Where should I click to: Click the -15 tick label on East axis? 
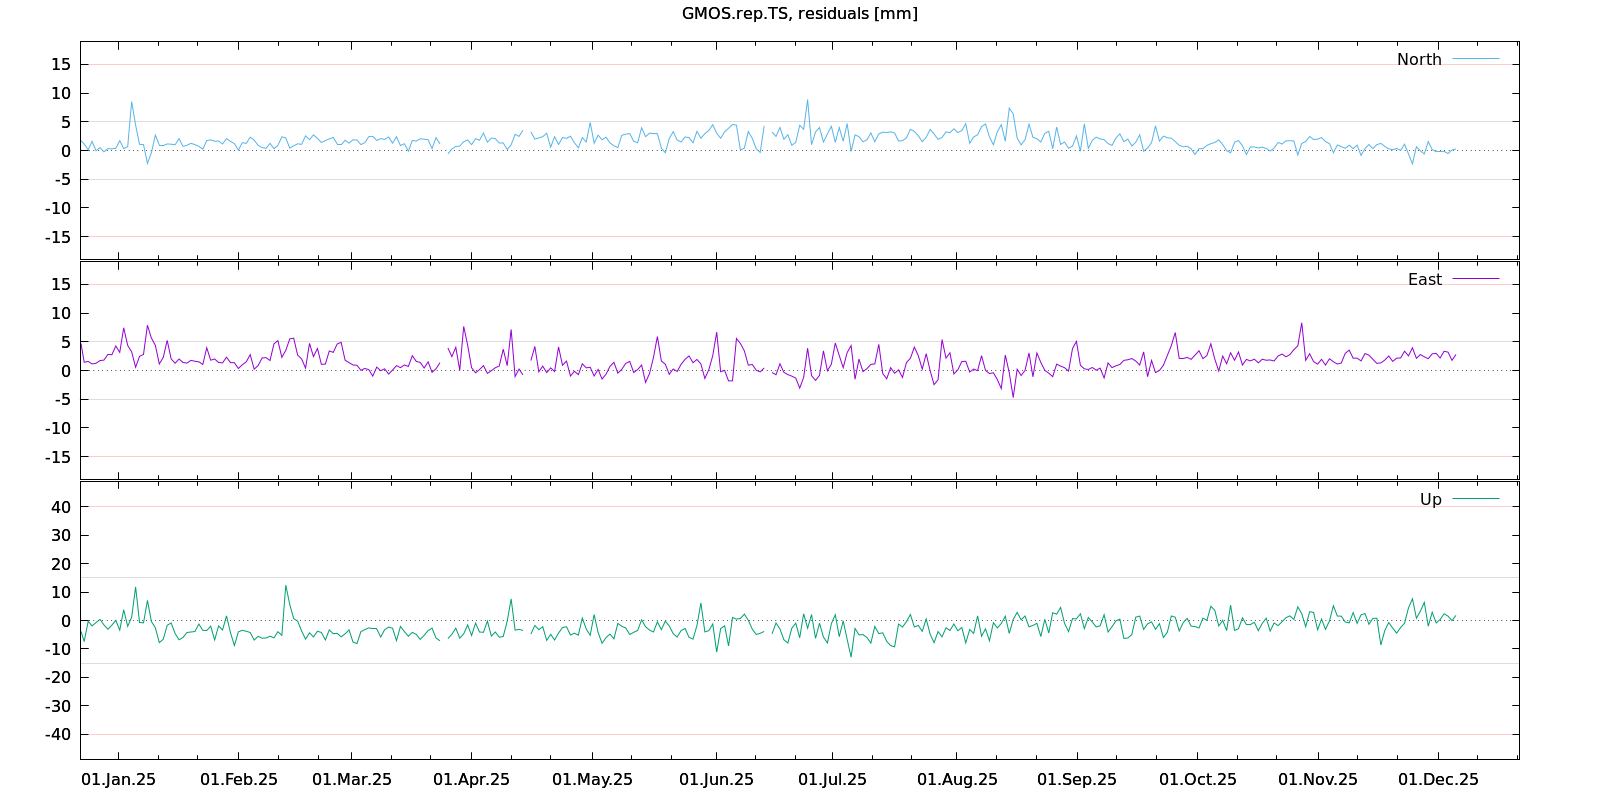(58, 457)
